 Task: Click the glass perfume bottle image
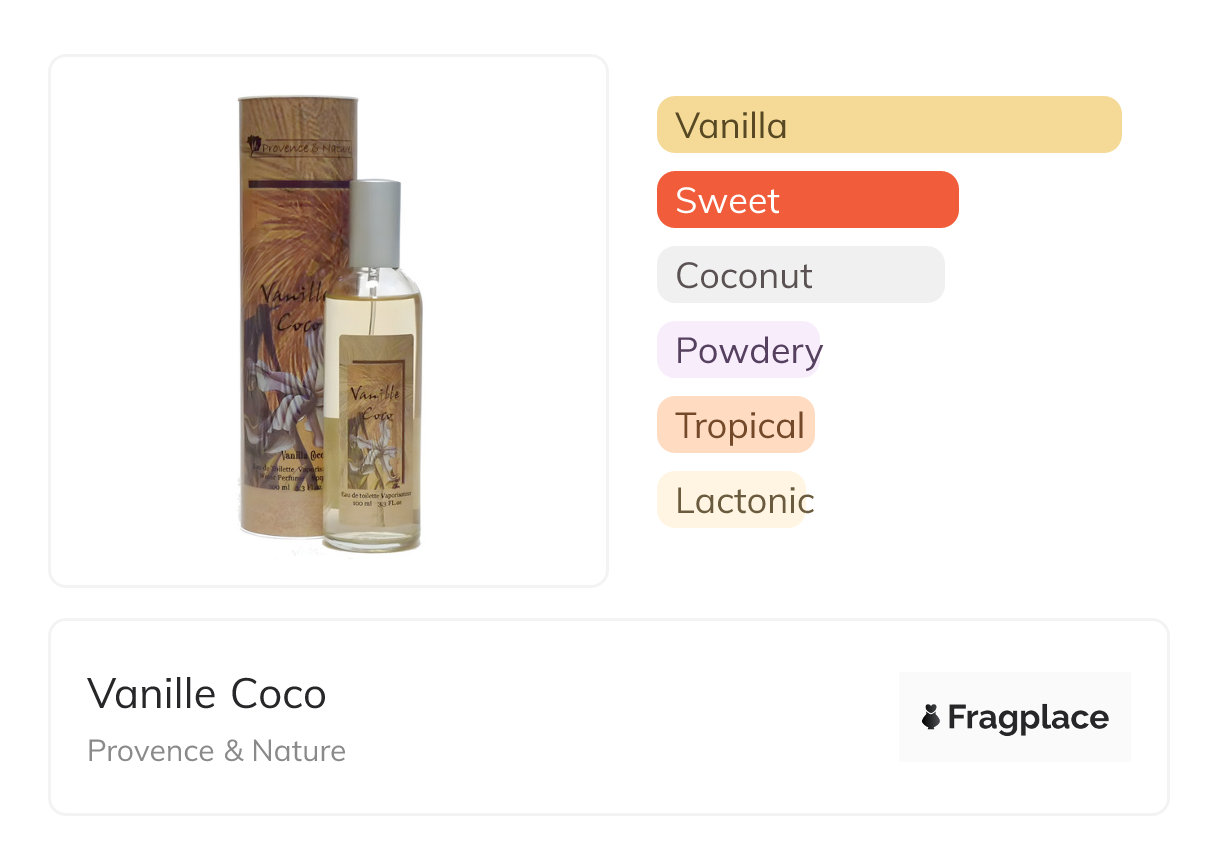pos(373,366)
